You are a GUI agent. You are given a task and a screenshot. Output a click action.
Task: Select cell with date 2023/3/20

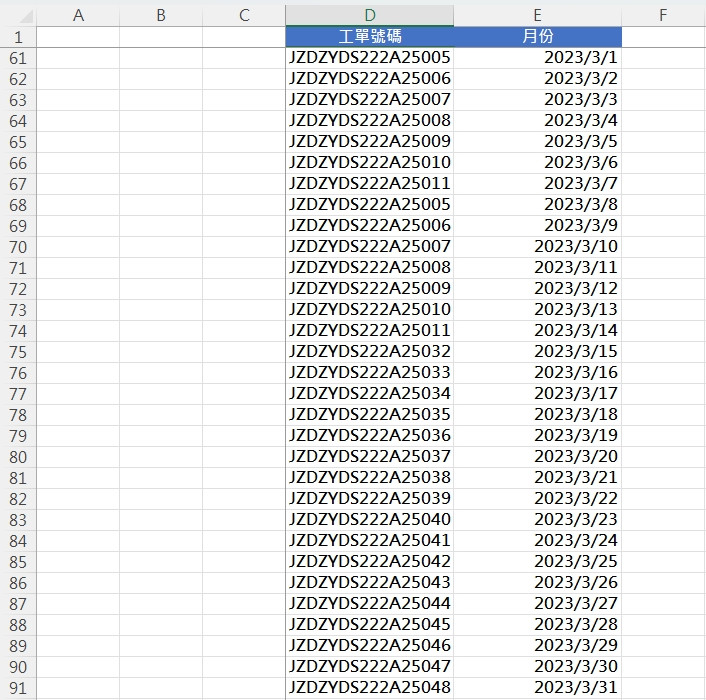pyautogui.click(x=538, y=457)
